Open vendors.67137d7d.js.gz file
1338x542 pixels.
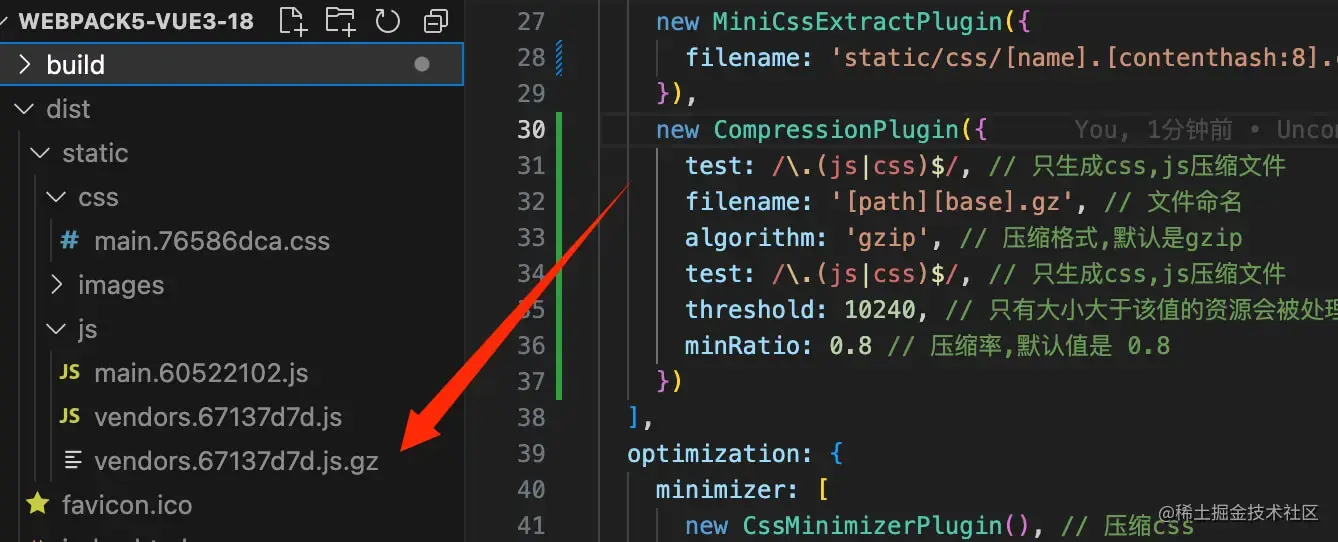pyautogui.click(x=236, y=461)
